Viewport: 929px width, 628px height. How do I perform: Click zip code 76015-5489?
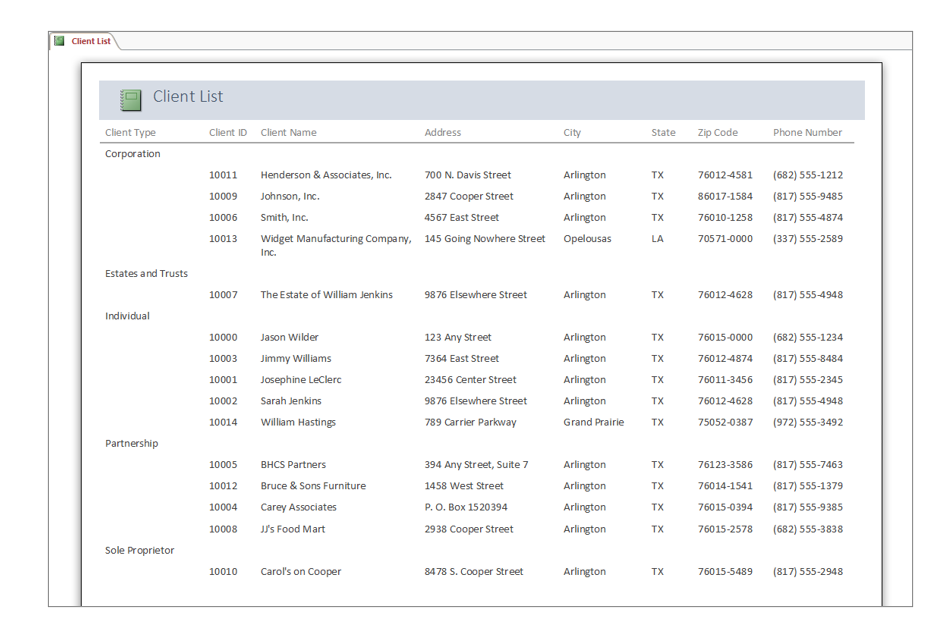(x=725, y=572)
